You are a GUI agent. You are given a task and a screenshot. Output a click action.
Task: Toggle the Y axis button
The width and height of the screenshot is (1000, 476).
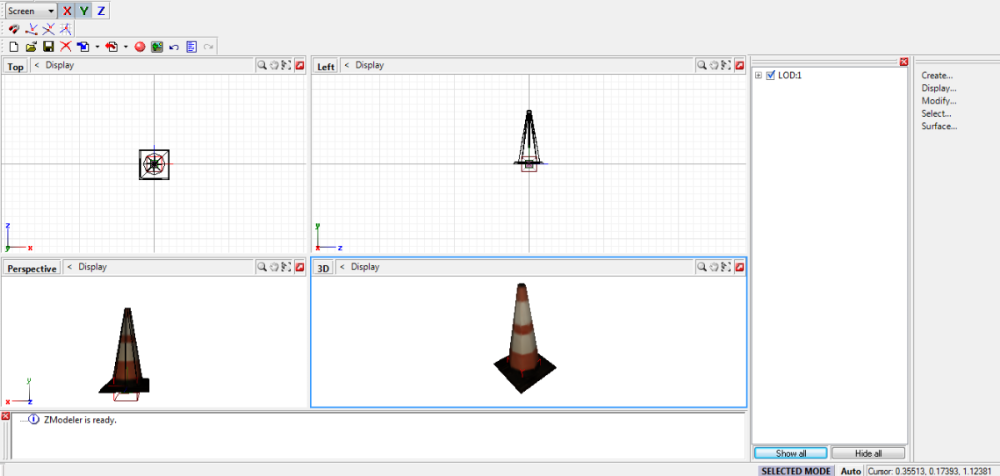pyautogui.click(x=84, y=11)
